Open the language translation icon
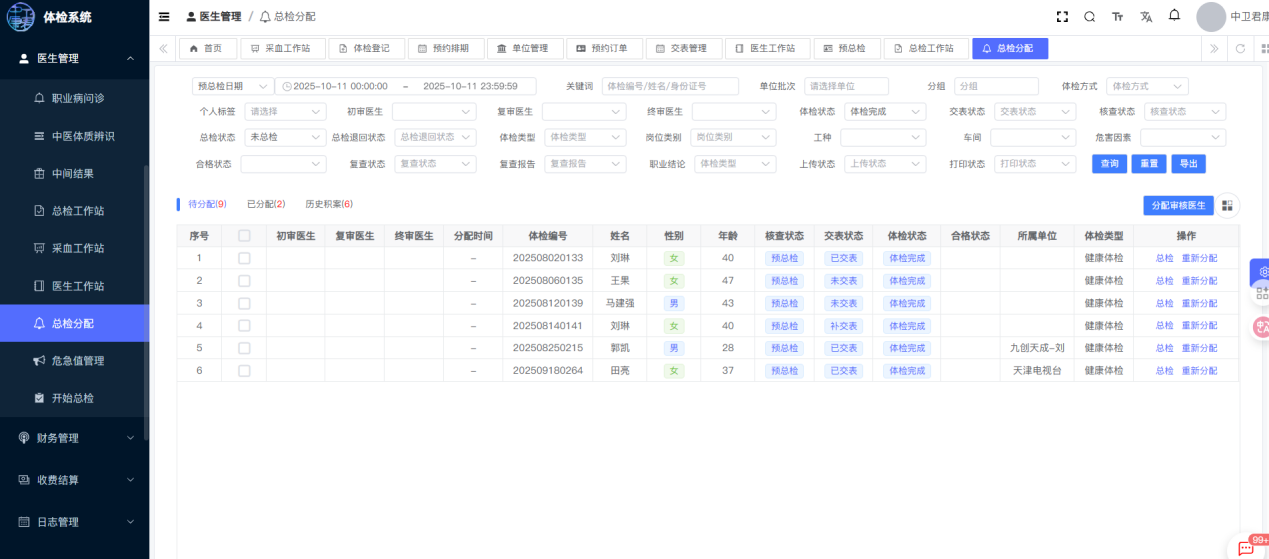The width and height of the screenshot is (1269, 559). [1146, 17]
